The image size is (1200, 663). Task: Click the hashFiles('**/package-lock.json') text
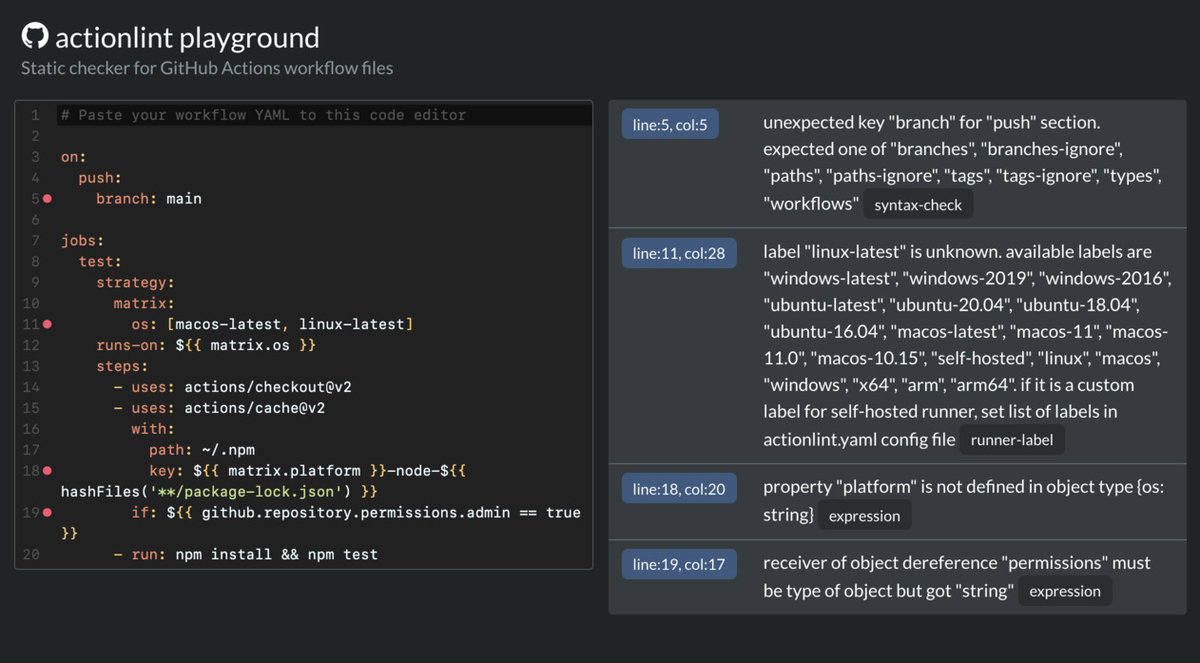point(205,491)
